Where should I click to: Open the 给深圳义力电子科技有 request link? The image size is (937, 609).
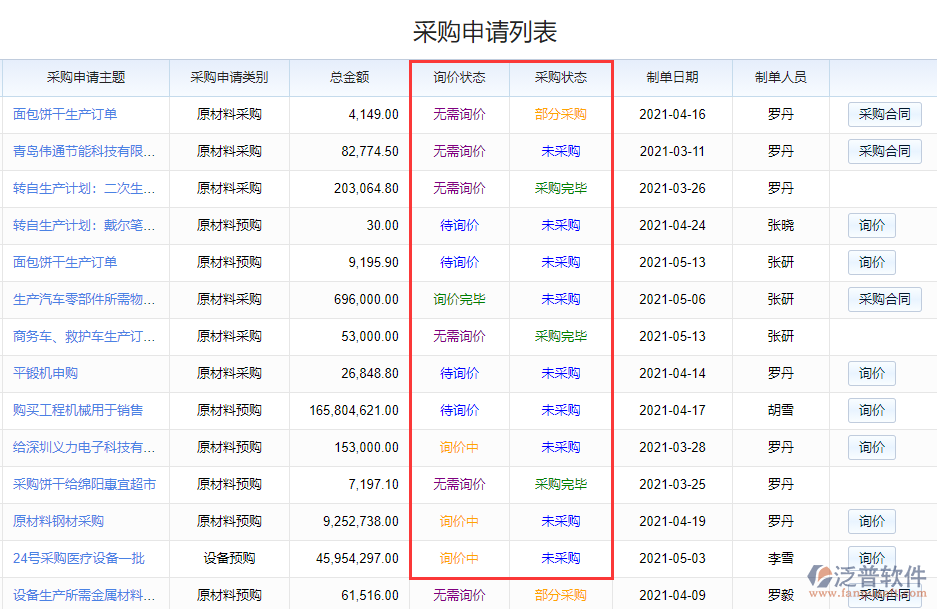[84, 447]
